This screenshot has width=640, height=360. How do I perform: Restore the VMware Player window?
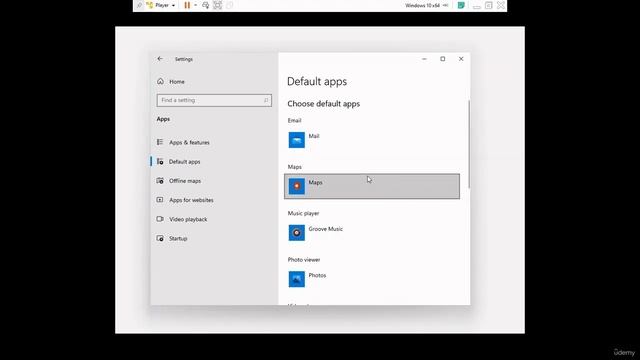(489, 5)
